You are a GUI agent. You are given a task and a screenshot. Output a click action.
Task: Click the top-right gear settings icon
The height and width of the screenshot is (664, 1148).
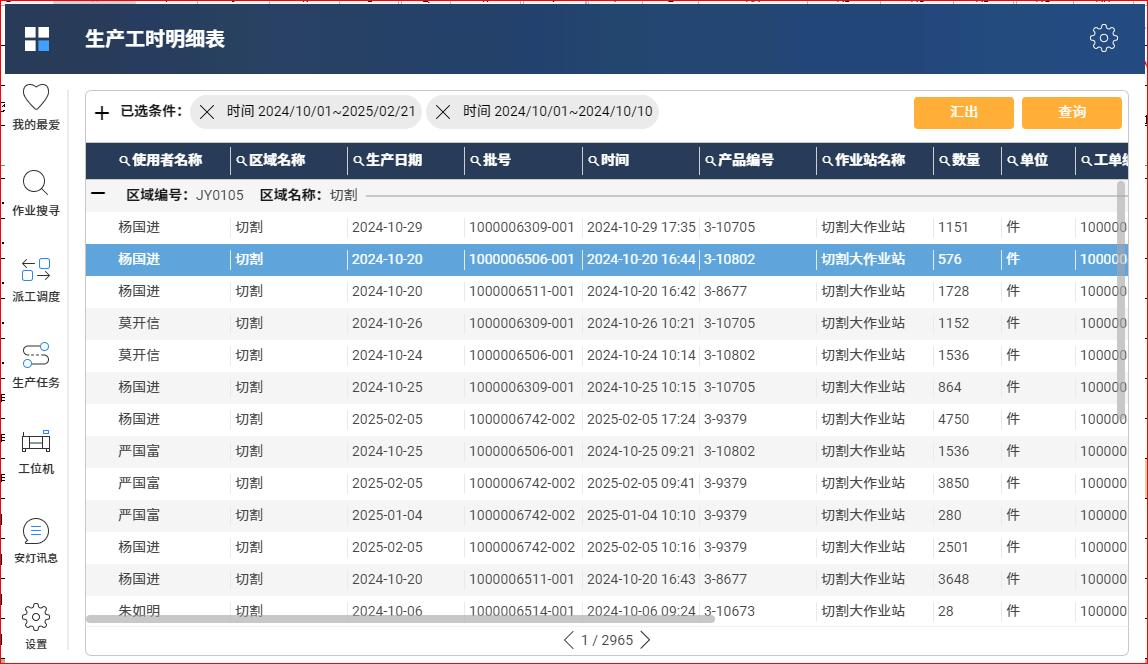point(1103,38)
